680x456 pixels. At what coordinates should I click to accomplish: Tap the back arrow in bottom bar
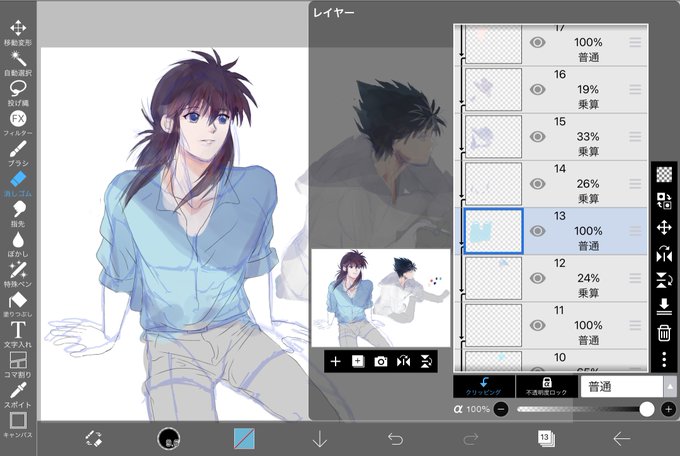(621, 439)
